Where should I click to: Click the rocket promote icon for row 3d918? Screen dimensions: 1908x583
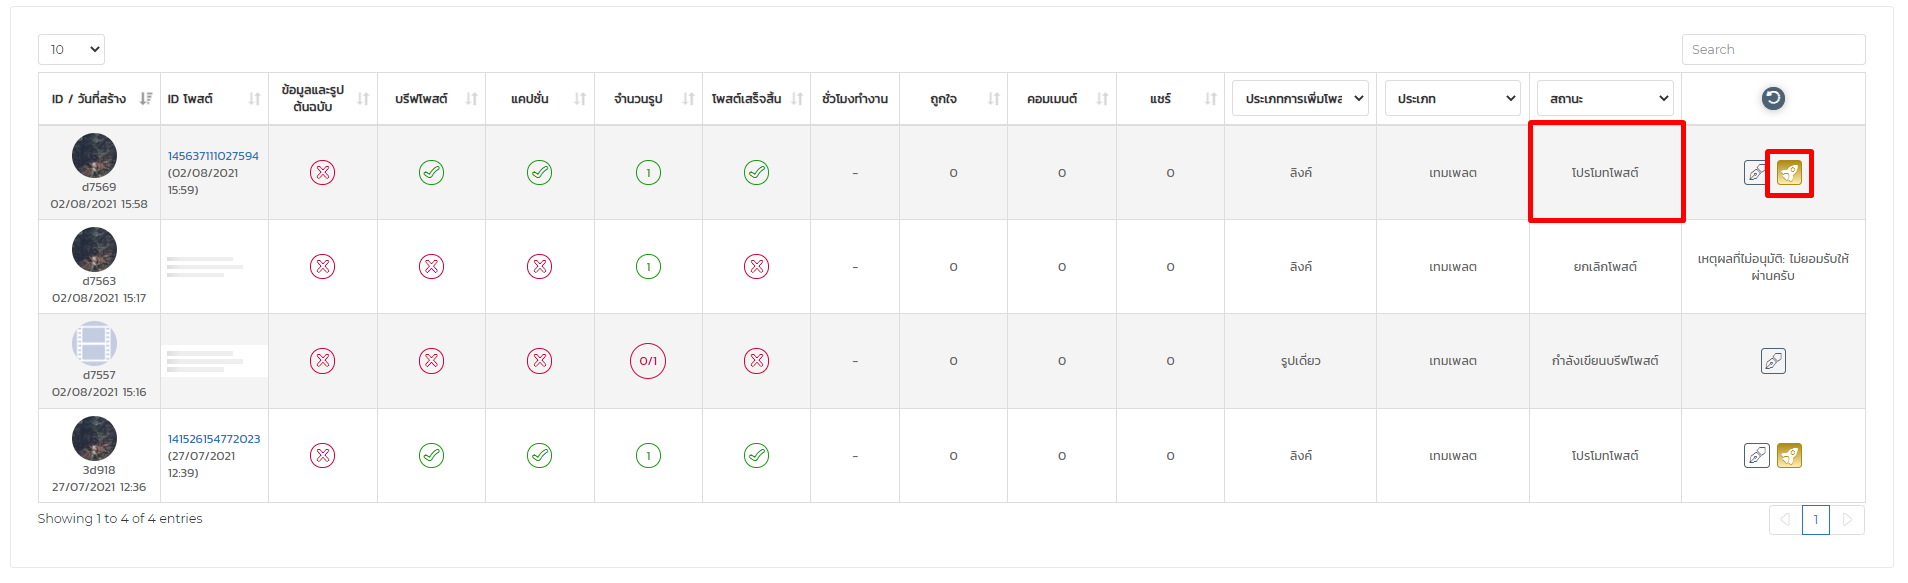(1789, 456)
